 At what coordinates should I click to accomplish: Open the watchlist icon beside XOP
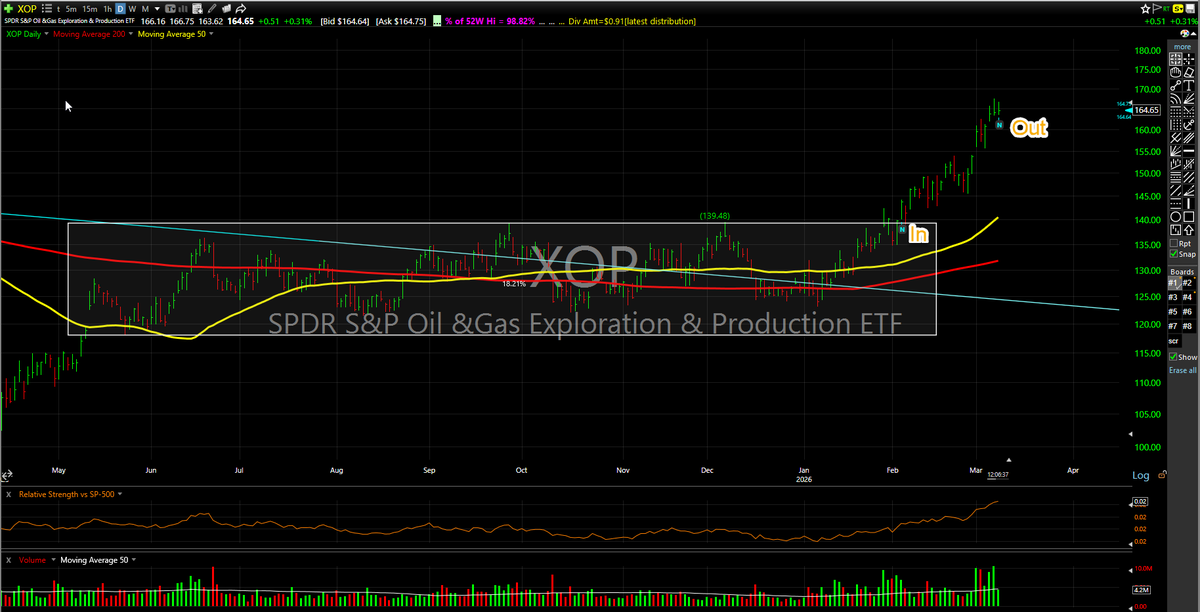[x=47, y=9]
